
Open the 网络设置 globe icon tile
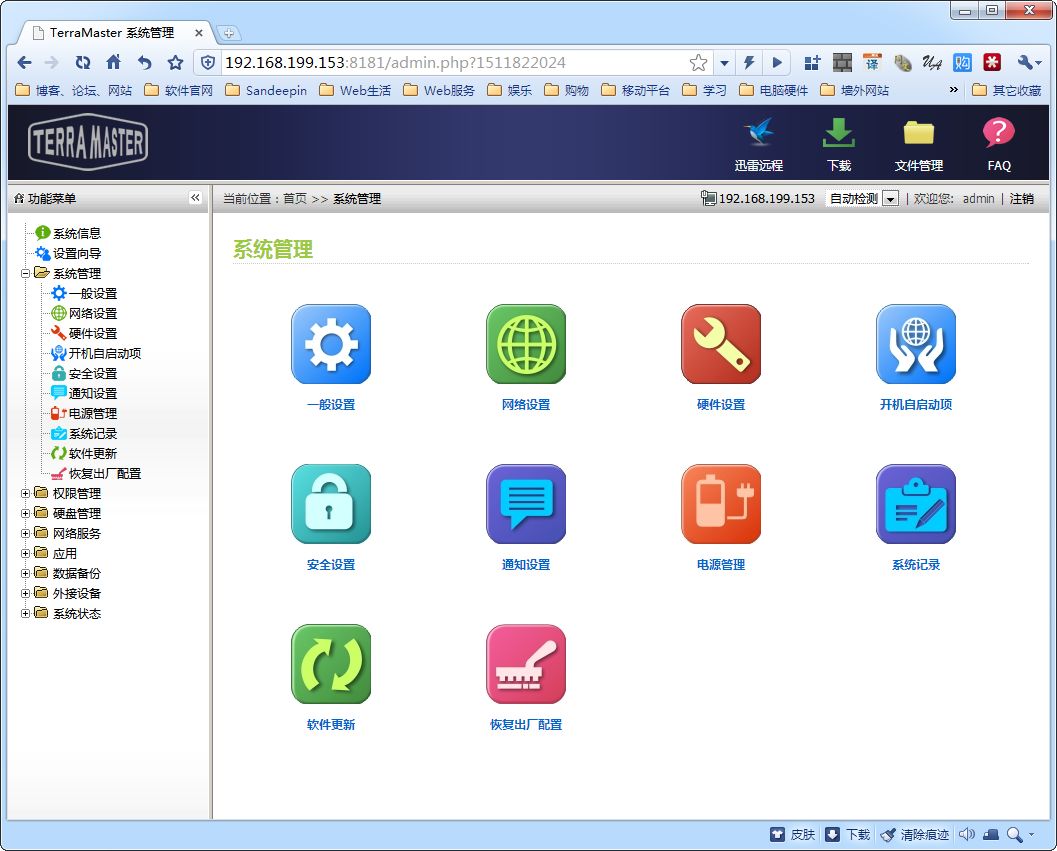click(526, 345)
